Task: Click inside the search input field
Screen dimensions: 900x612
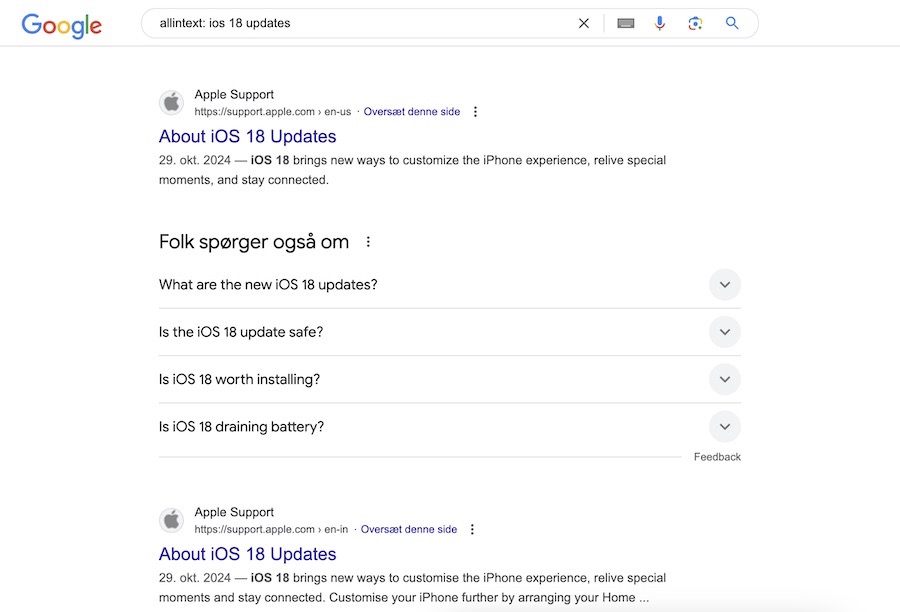Action: point(350,22)
